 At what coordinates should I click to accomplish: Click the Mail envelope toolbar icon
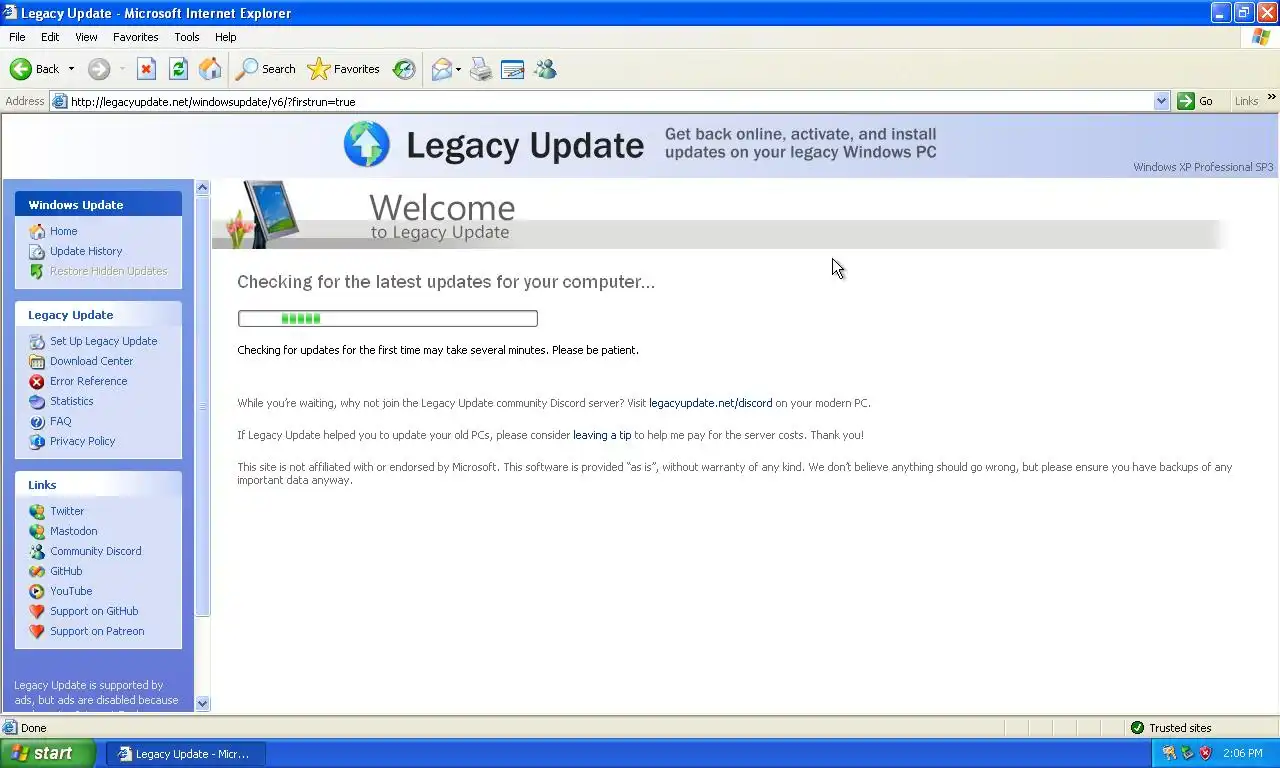(441, 69)
